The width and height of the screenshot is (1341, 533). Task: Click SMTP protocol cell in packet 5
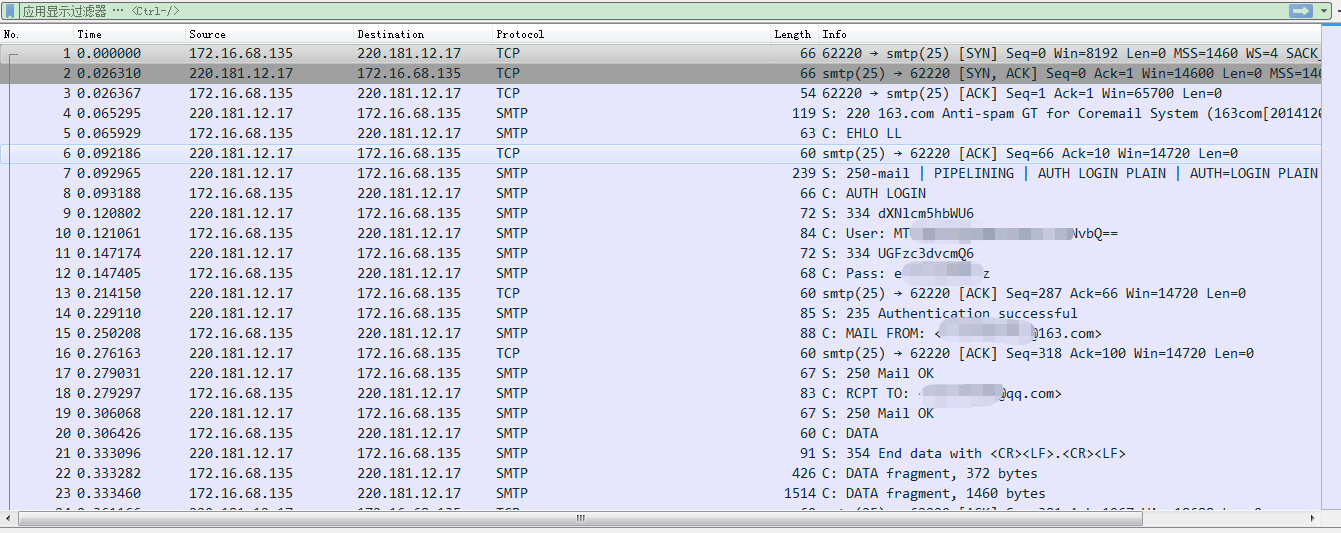tap(512, 133)
